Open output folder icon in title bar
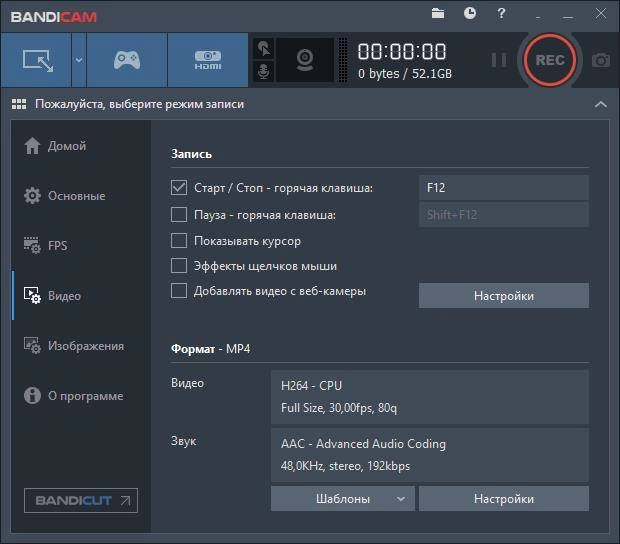This screenshot has width=620, height=544. click(438, 14)
